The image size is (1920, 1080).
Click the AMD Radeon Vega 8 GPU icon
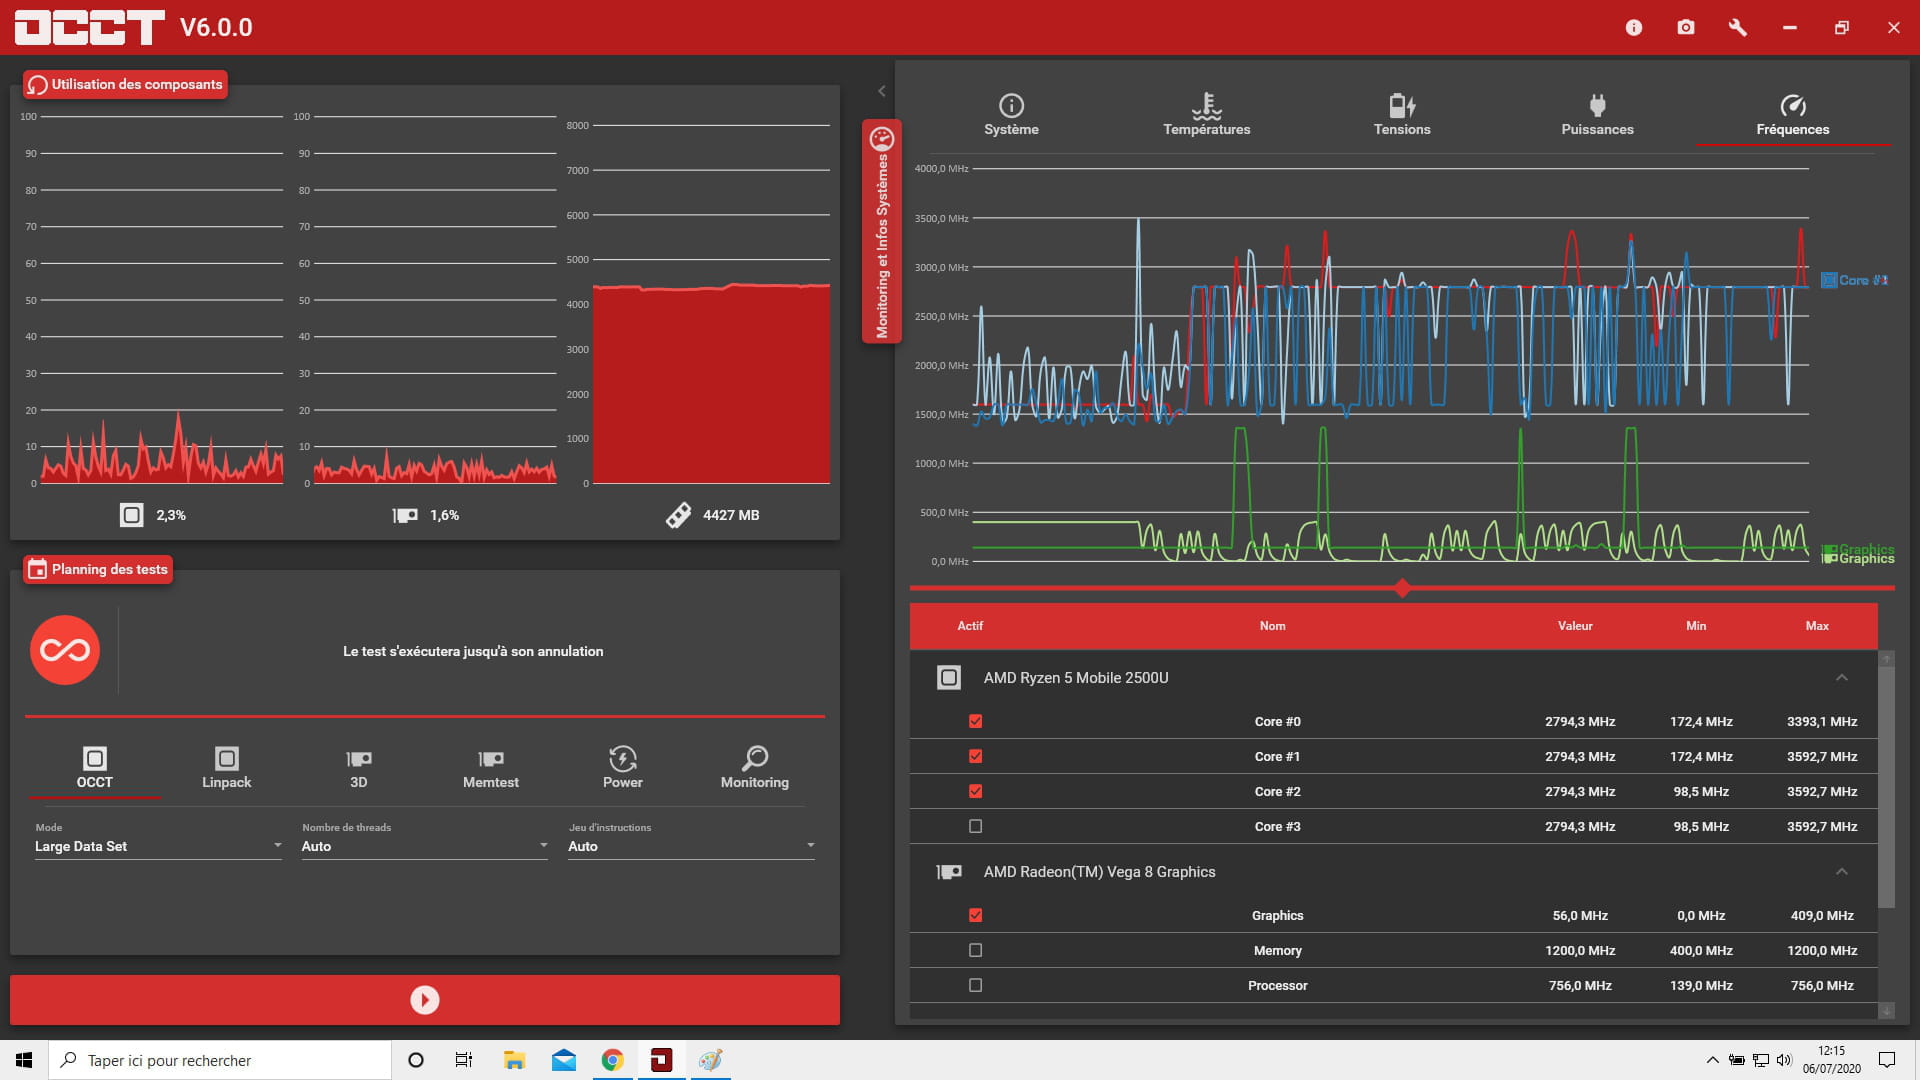[x=949, y=872]
